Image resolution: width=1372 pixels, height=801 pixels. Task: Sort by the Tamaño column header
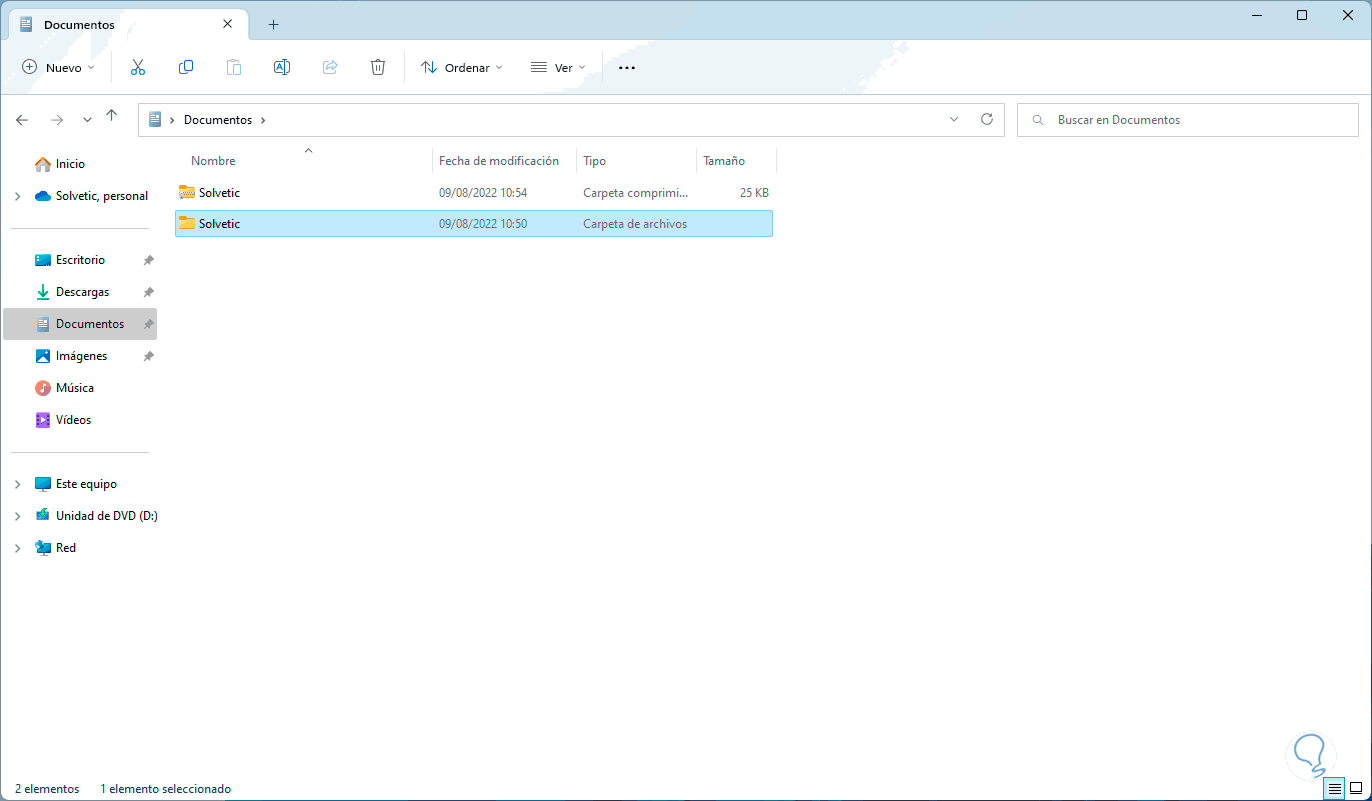click(x=724, y=161)
